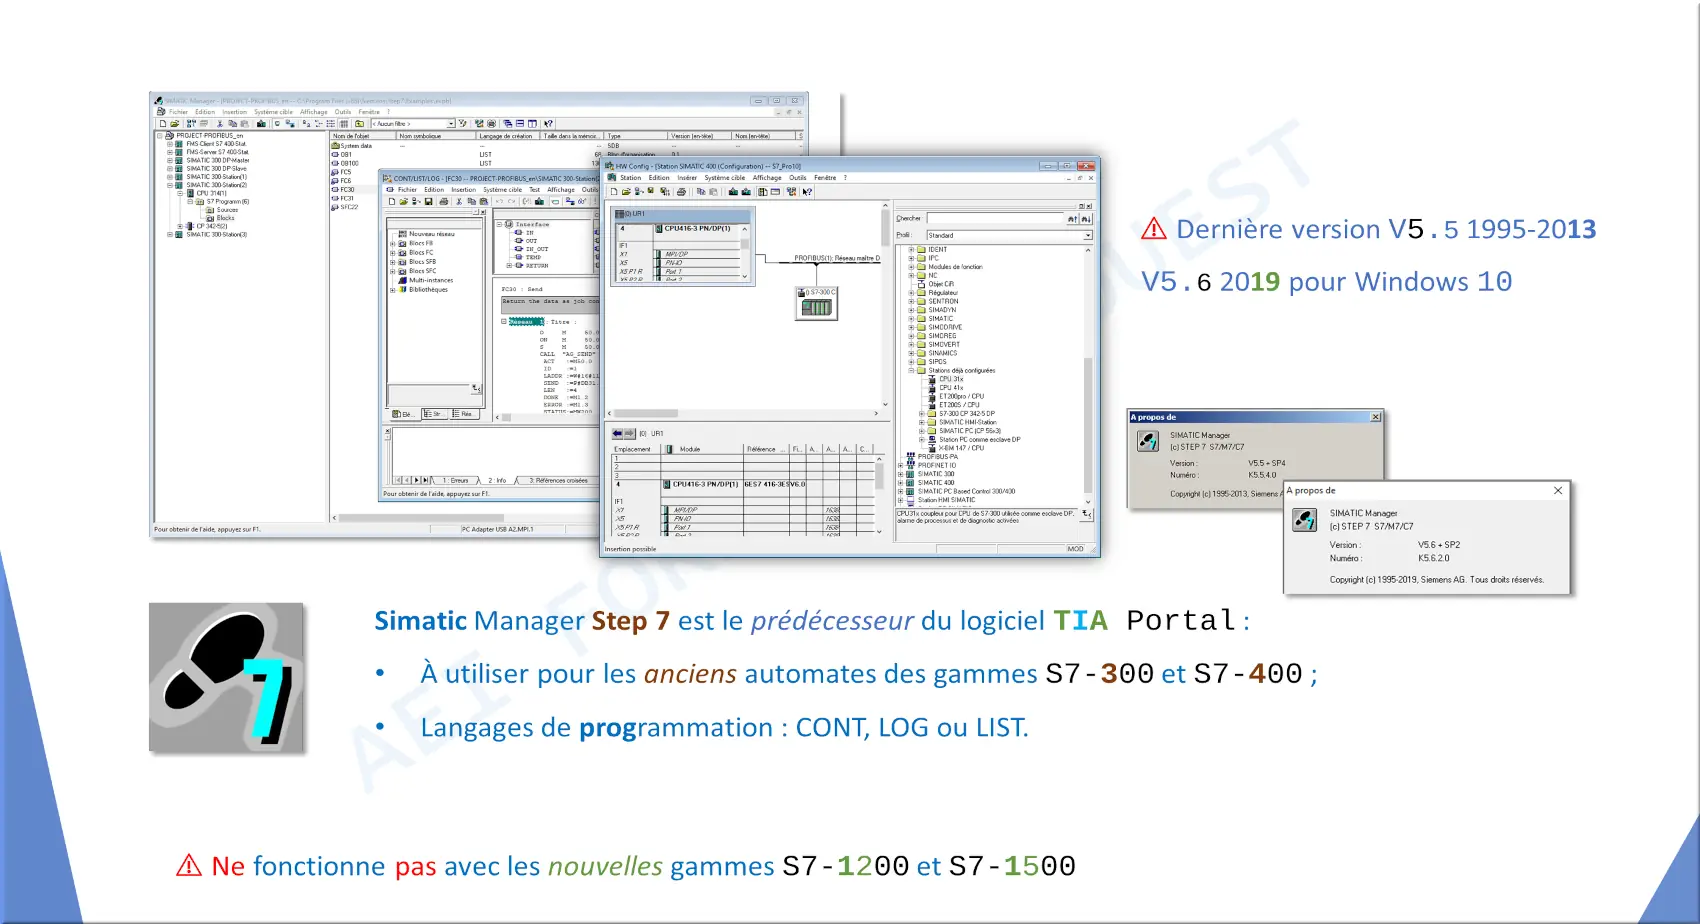The image size is (1700, 924).
Task: Collapse SIMATIC 300-Station(2) tree node
Action: click(170, 185)
